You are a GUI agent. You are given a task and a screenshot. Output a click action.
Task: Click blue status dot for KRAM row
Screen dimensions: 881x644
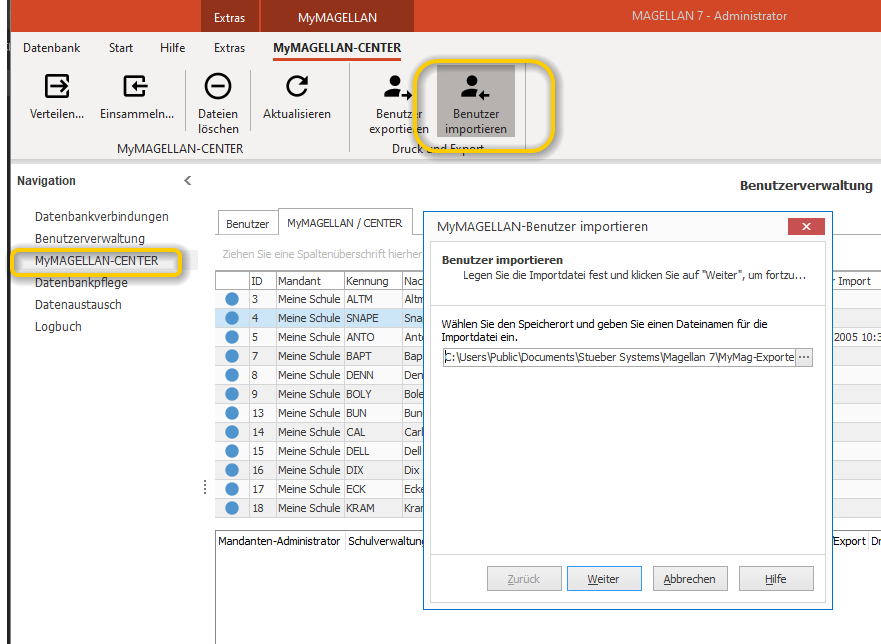pos(232,508)
